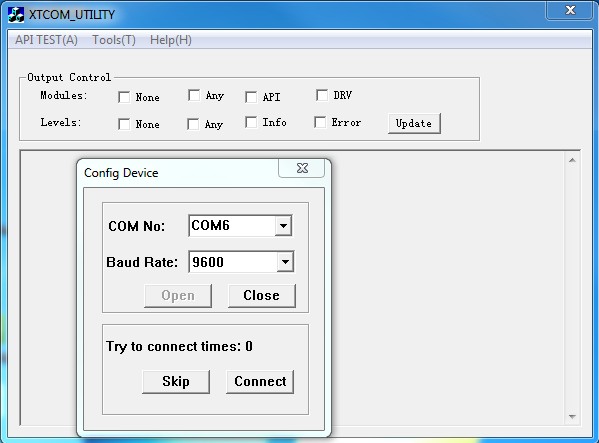This screenshot has height=443, width=599.
Task: Tick the Levels Info checkbox
Action: click(x=251, y=122)
